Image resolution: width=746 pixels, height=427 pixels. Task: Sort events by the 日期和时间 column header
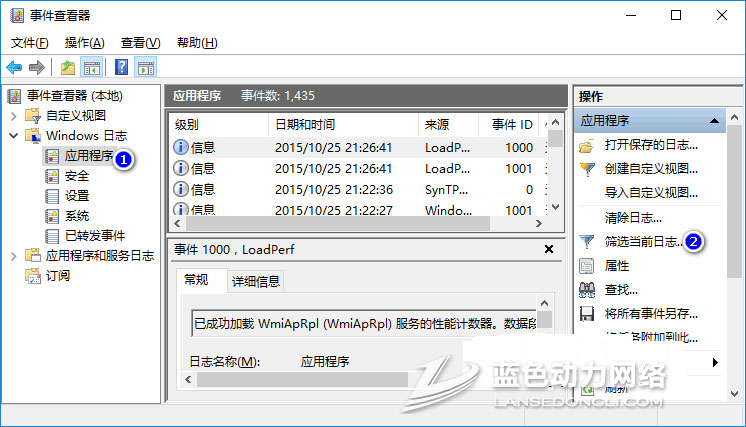pyautogui.click(x=305, y=124)
